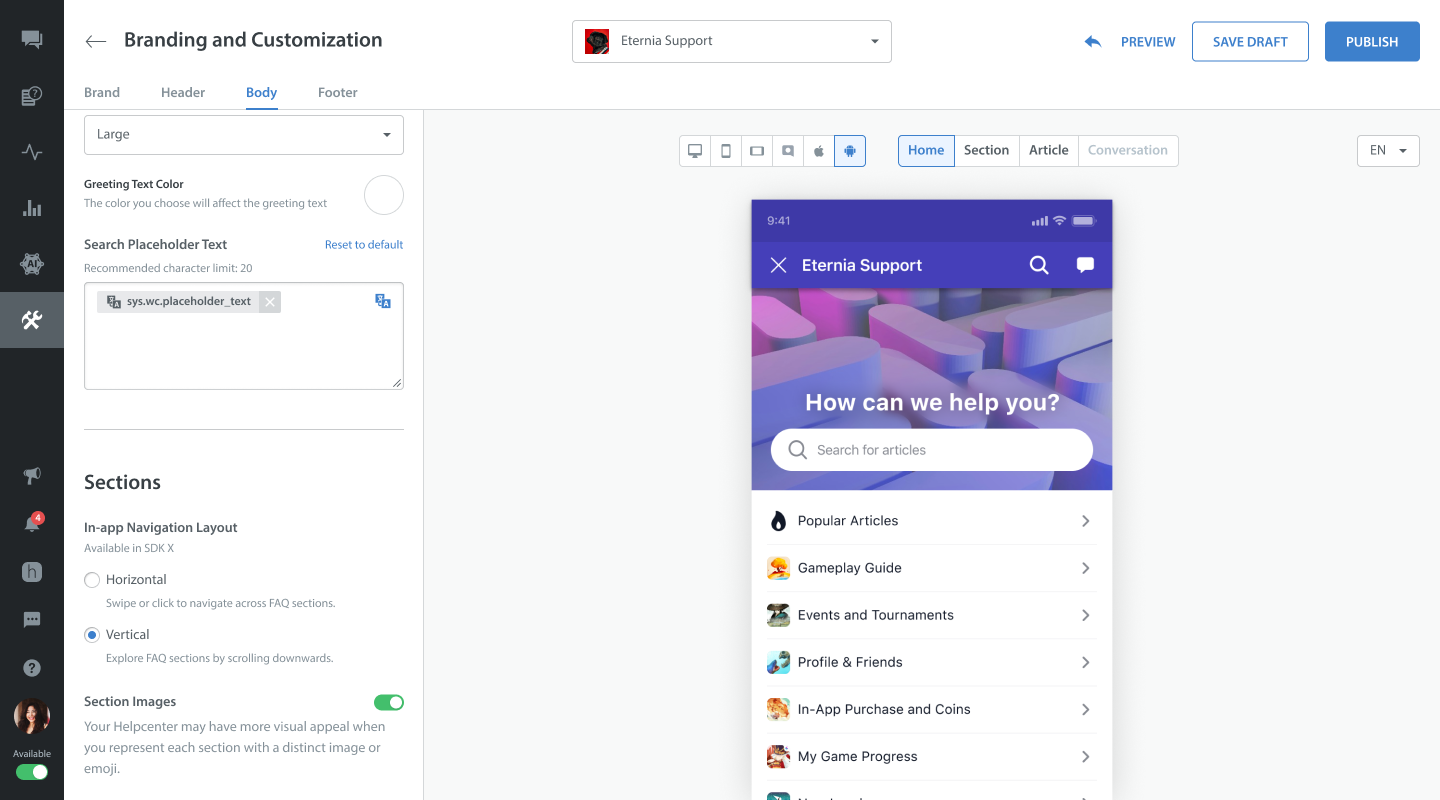The height and width of the screenshot is (800, 1440).
Task: Open the Greeting Text Color swatch
Action: (383, 195)
